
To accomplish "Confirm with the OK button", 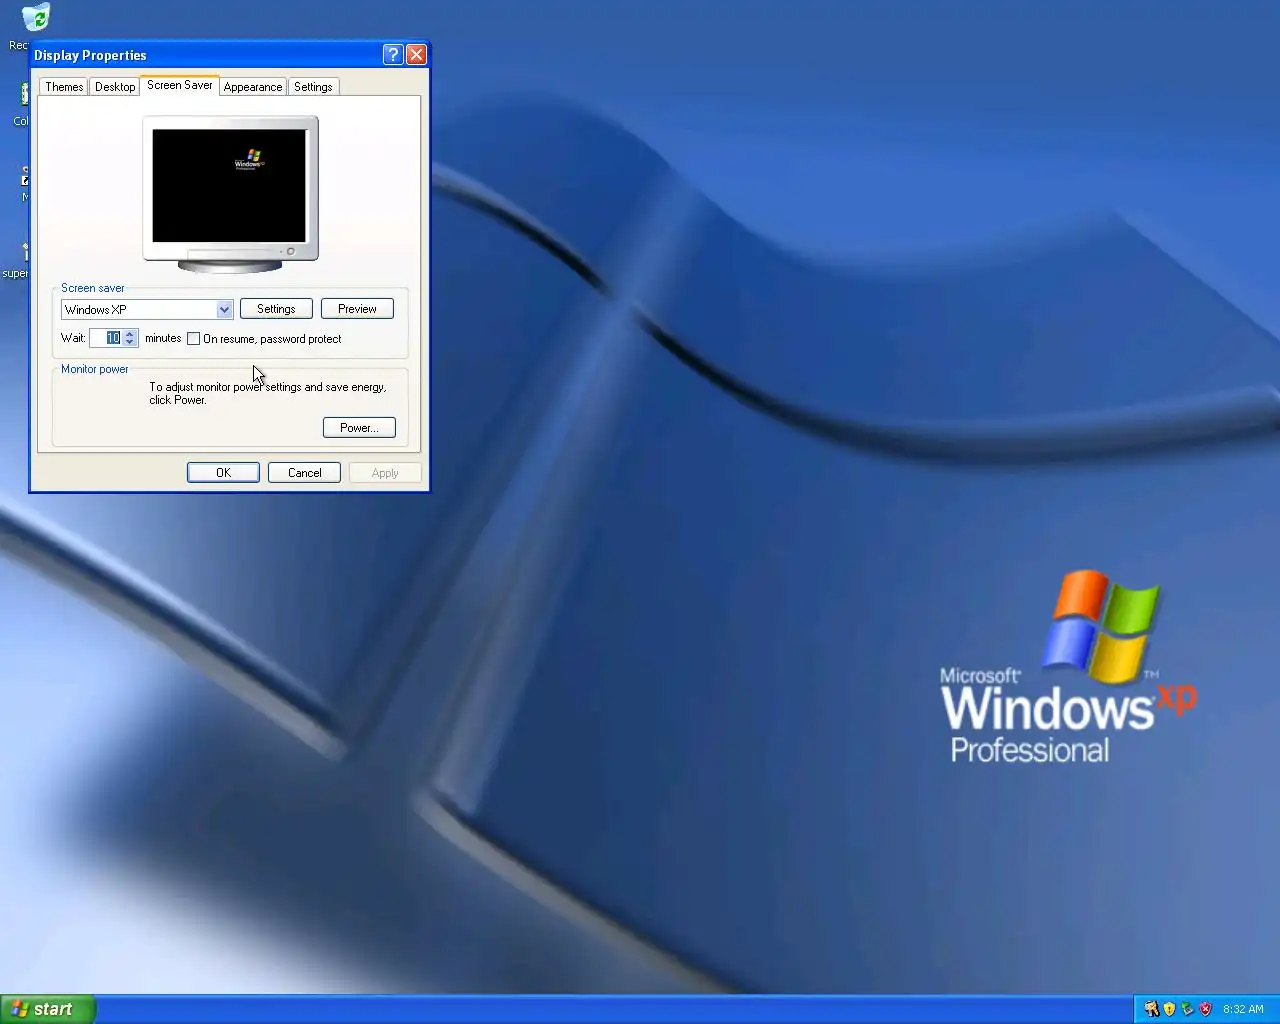I will pos(223,473).
